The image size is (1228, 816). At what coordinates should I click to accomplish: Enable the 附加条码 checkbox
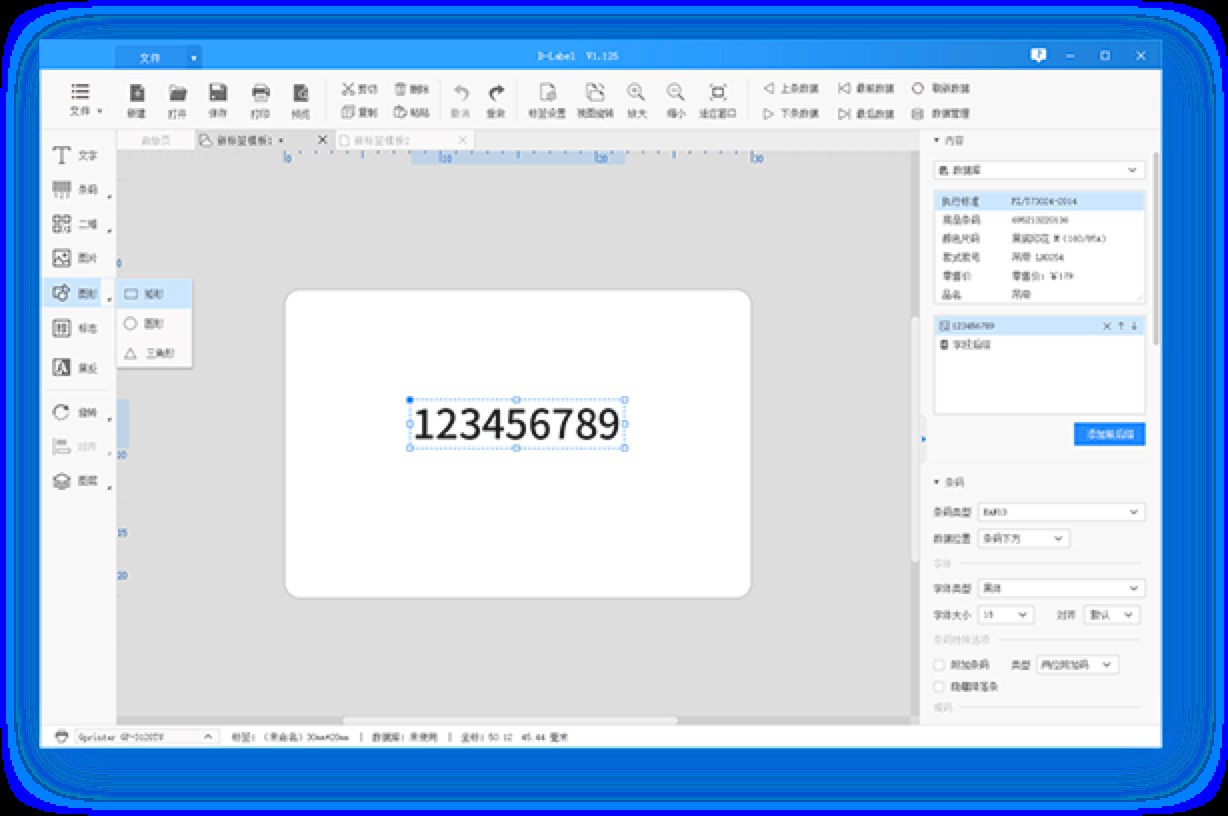tap(939, 665)
